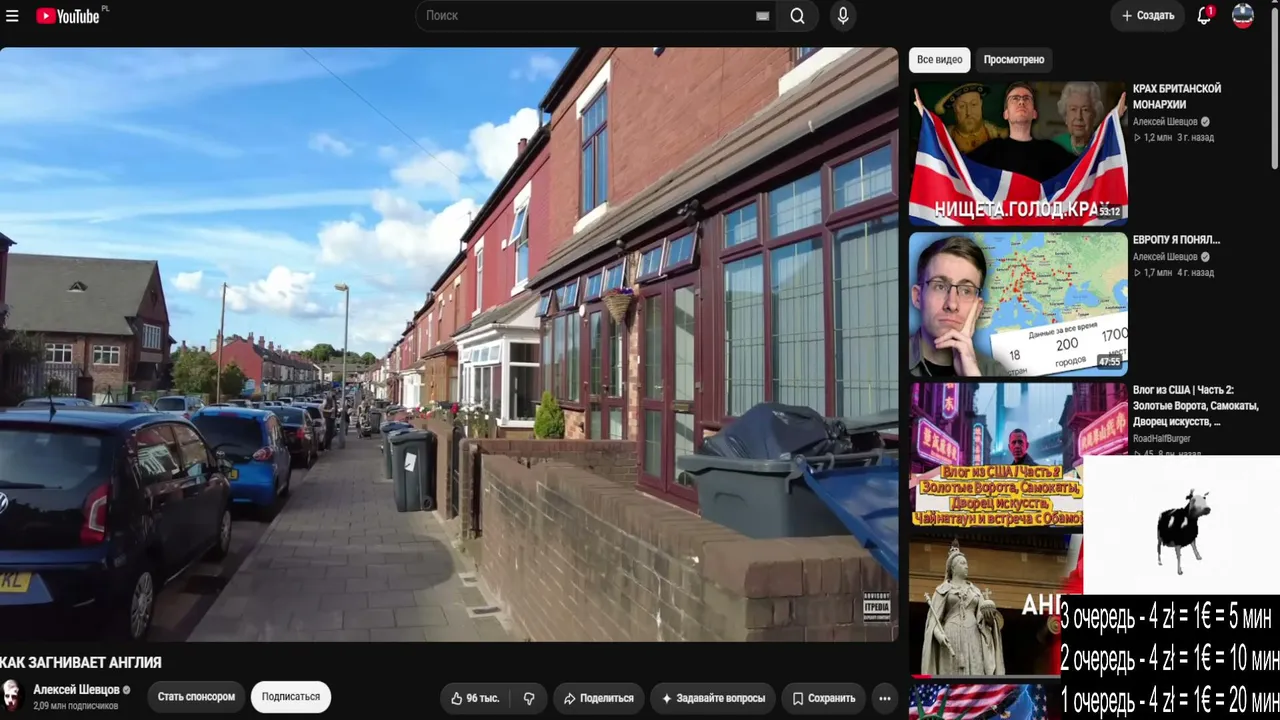This screenshot has width=1280, height=720.
Task: Like the video (96 тыс.)
Action: coord(475,698)
